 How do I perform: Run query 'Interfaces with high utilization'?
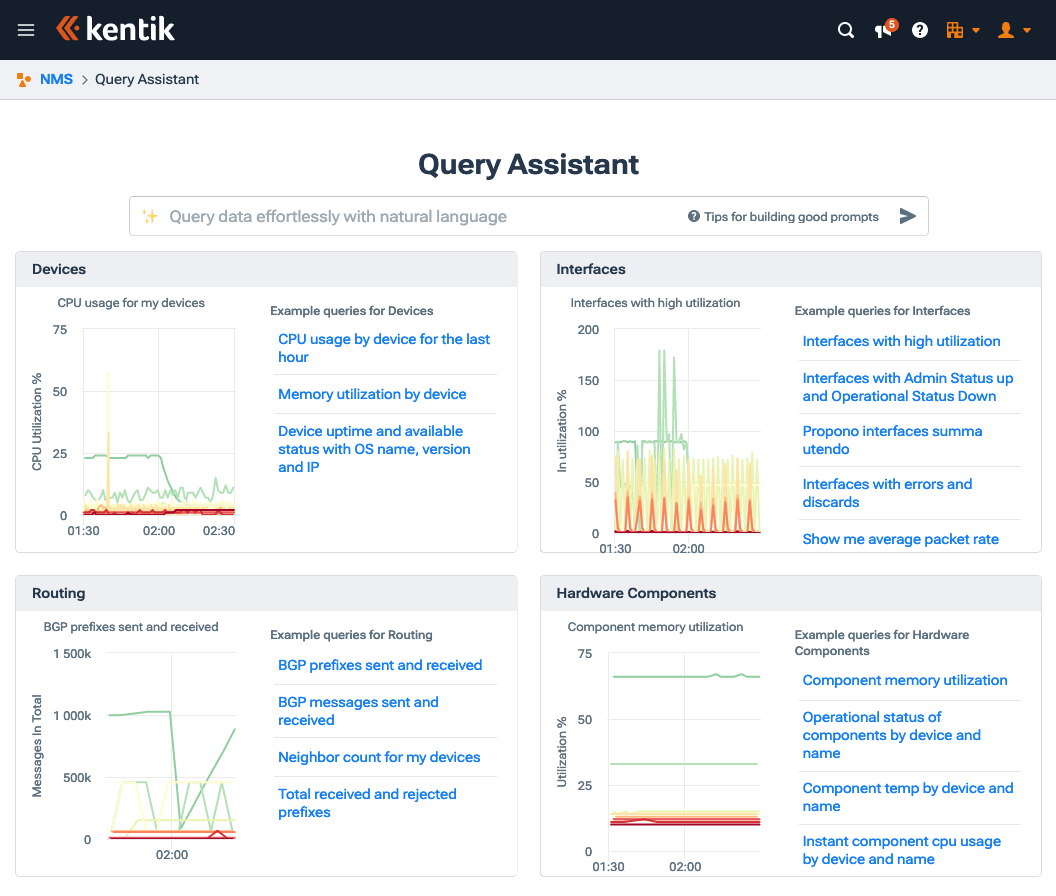(901, 341)
